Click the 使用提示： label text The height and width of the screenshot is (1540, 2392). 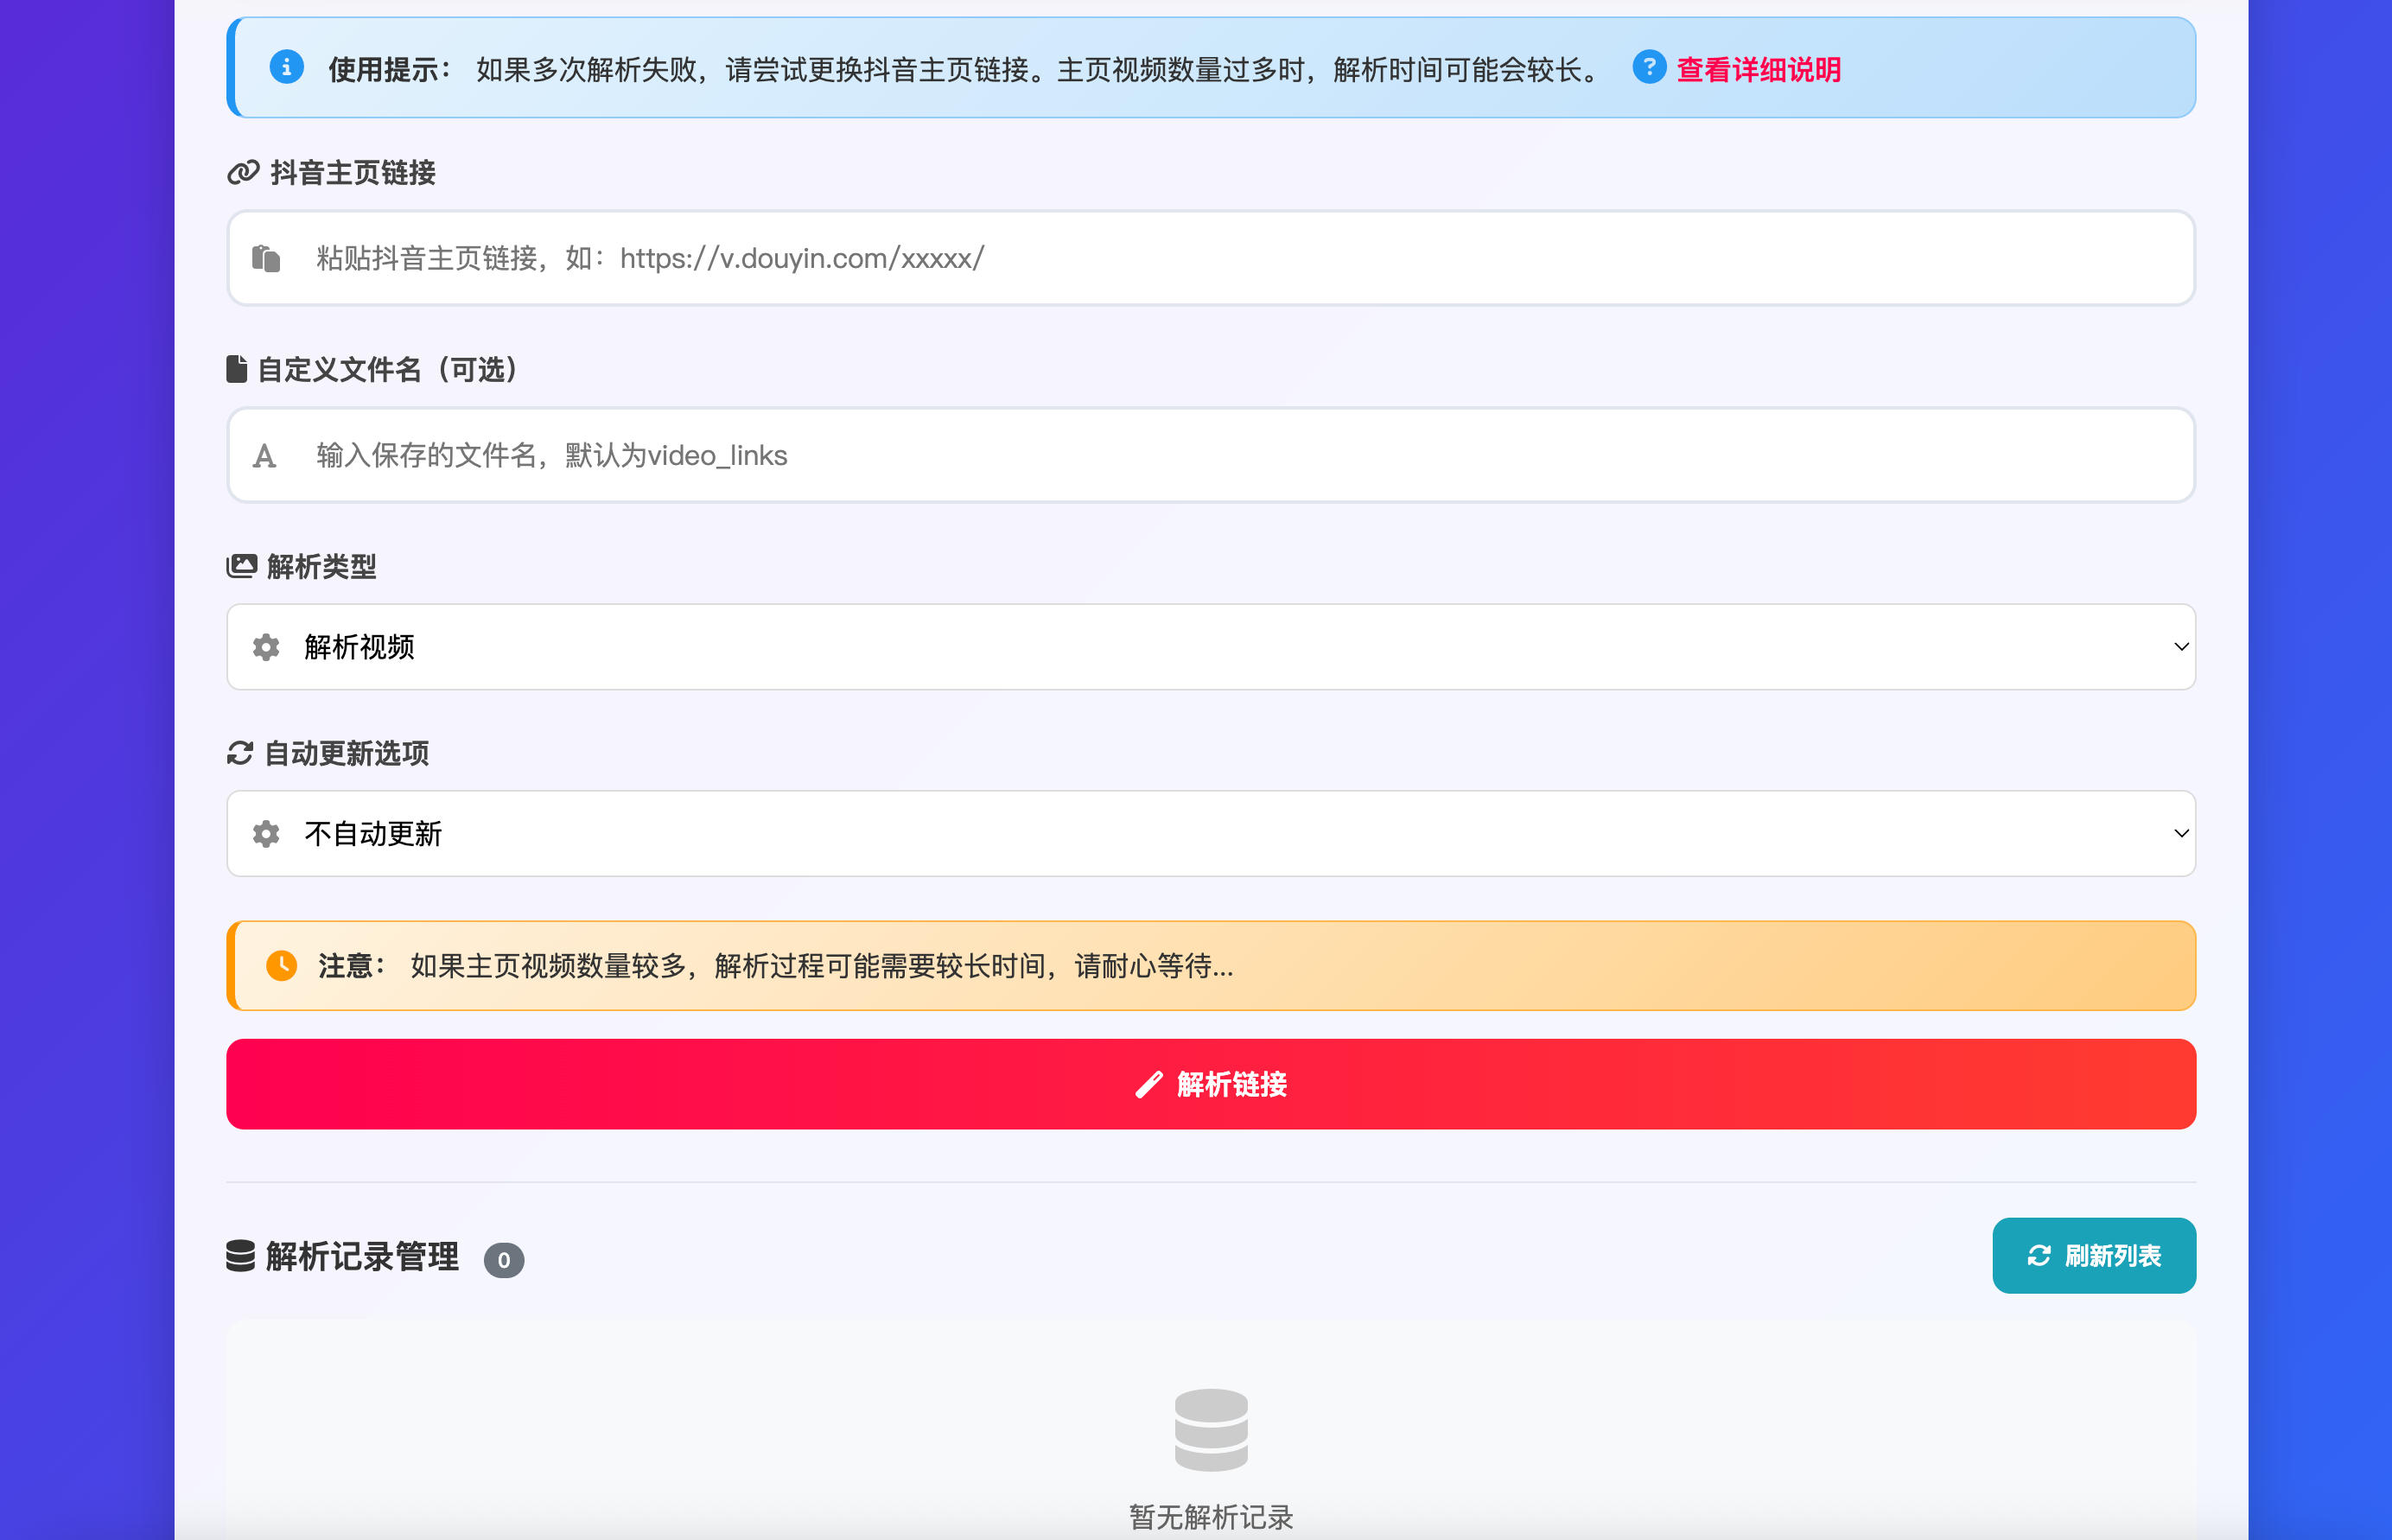point(390,70)
